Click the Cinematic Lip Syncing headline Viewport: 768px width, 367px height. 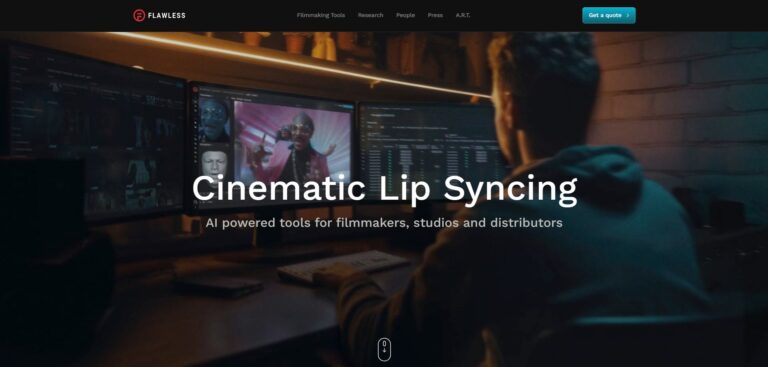pos(384,189)
